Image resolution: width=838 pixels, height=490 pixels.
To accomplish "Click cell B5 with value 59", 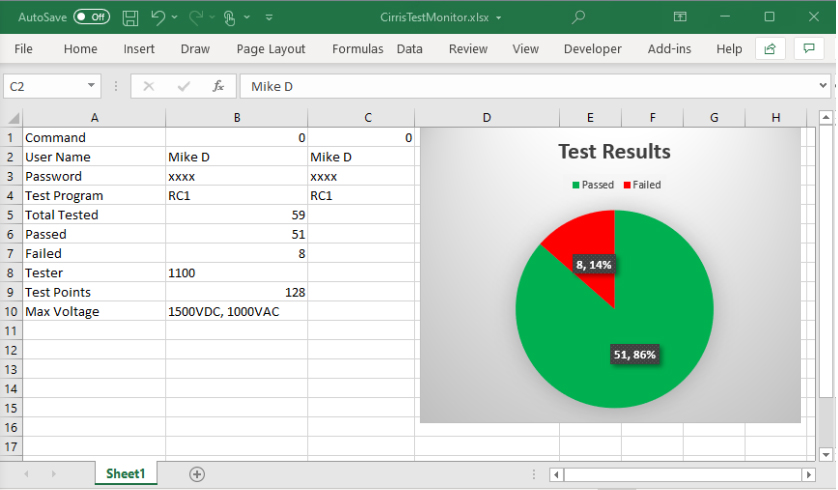I will pos(237,215).
